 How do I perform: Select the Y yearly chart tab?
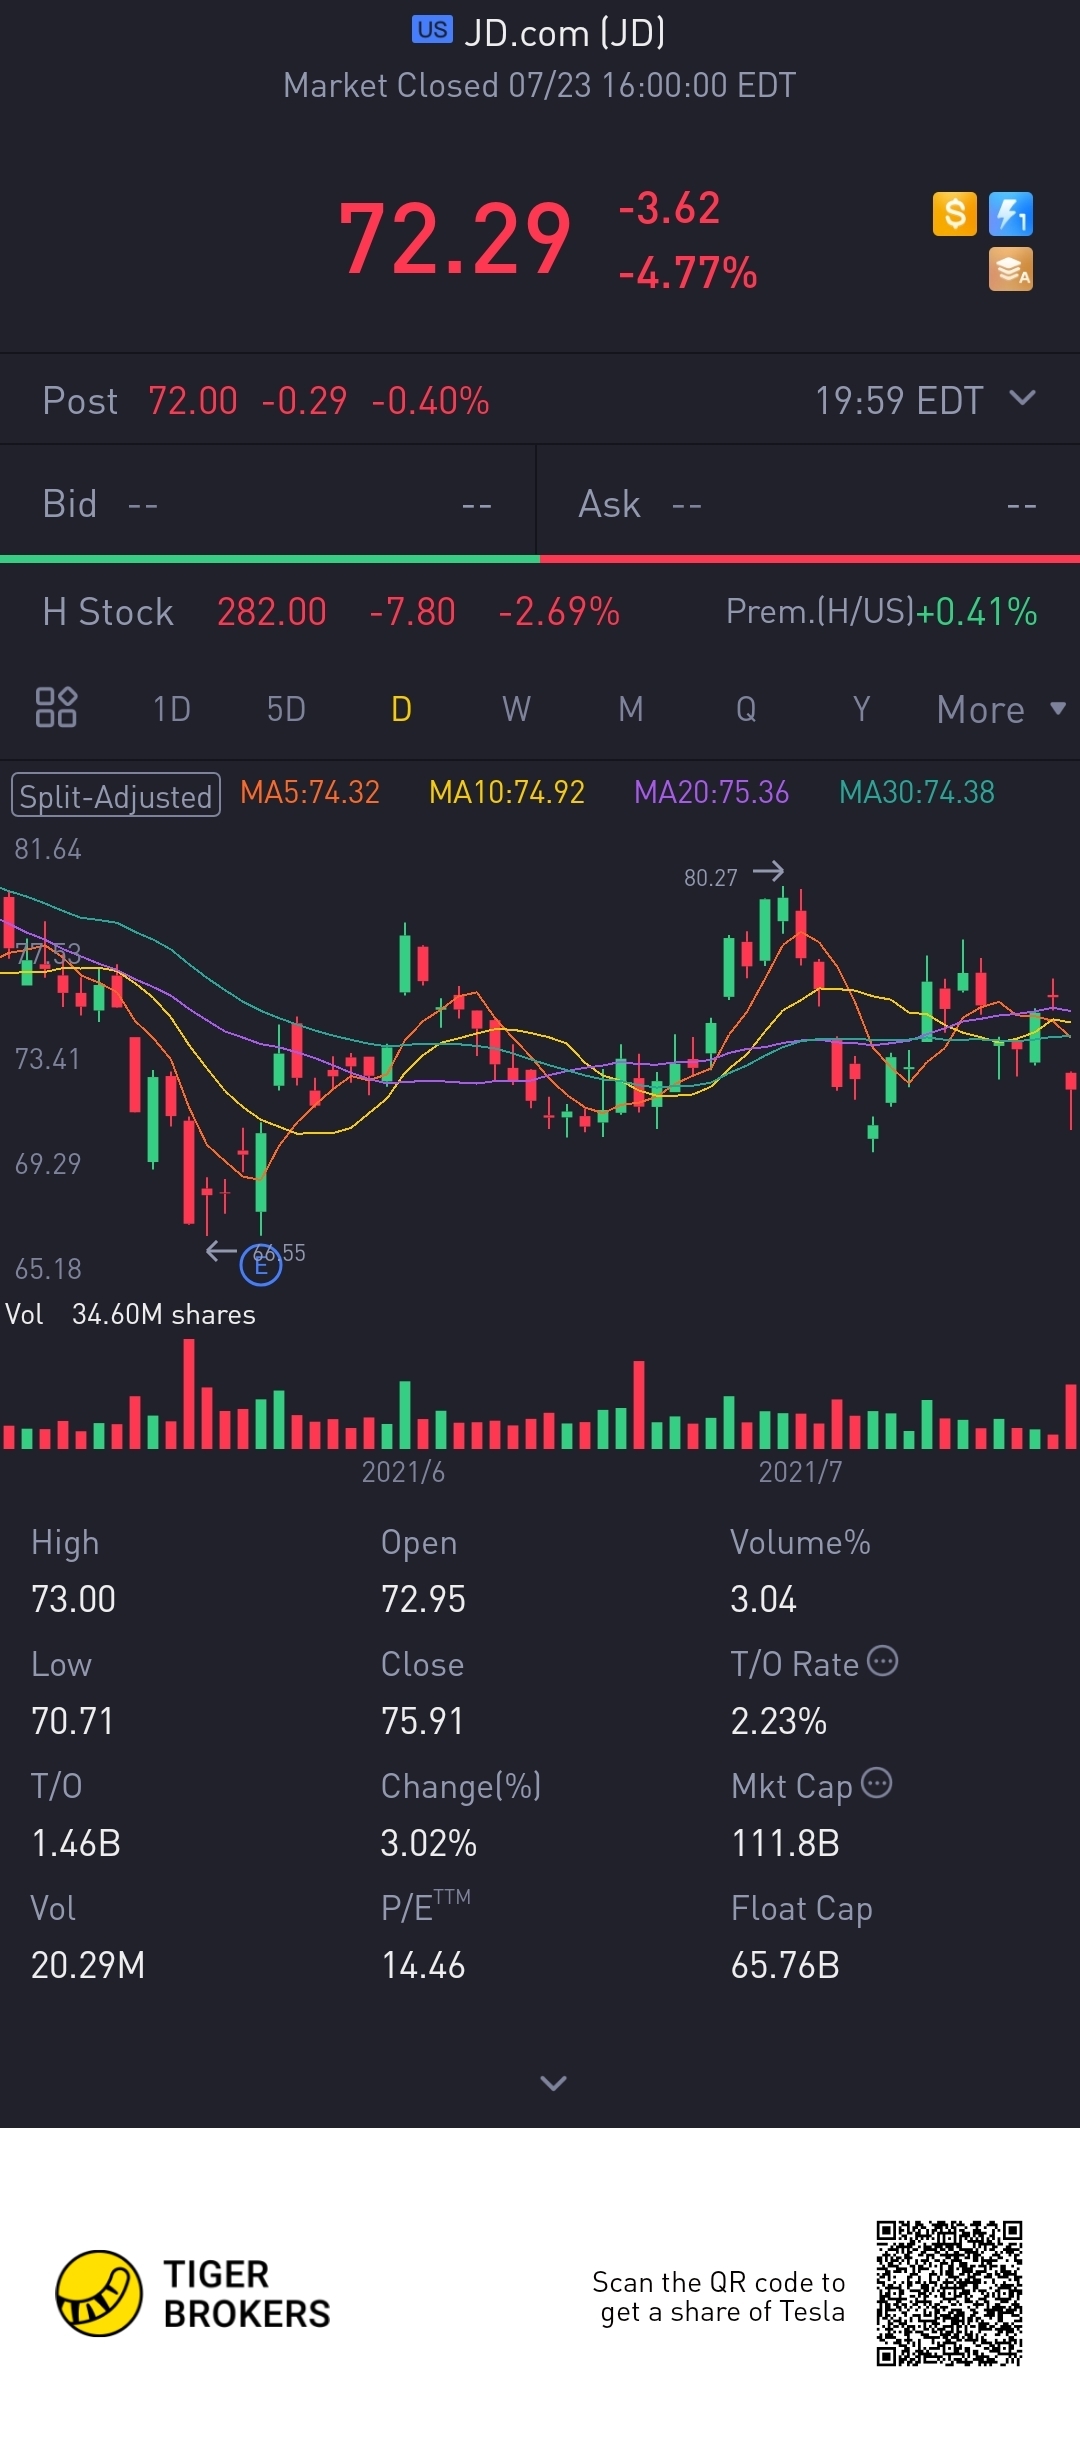[861, 709]
